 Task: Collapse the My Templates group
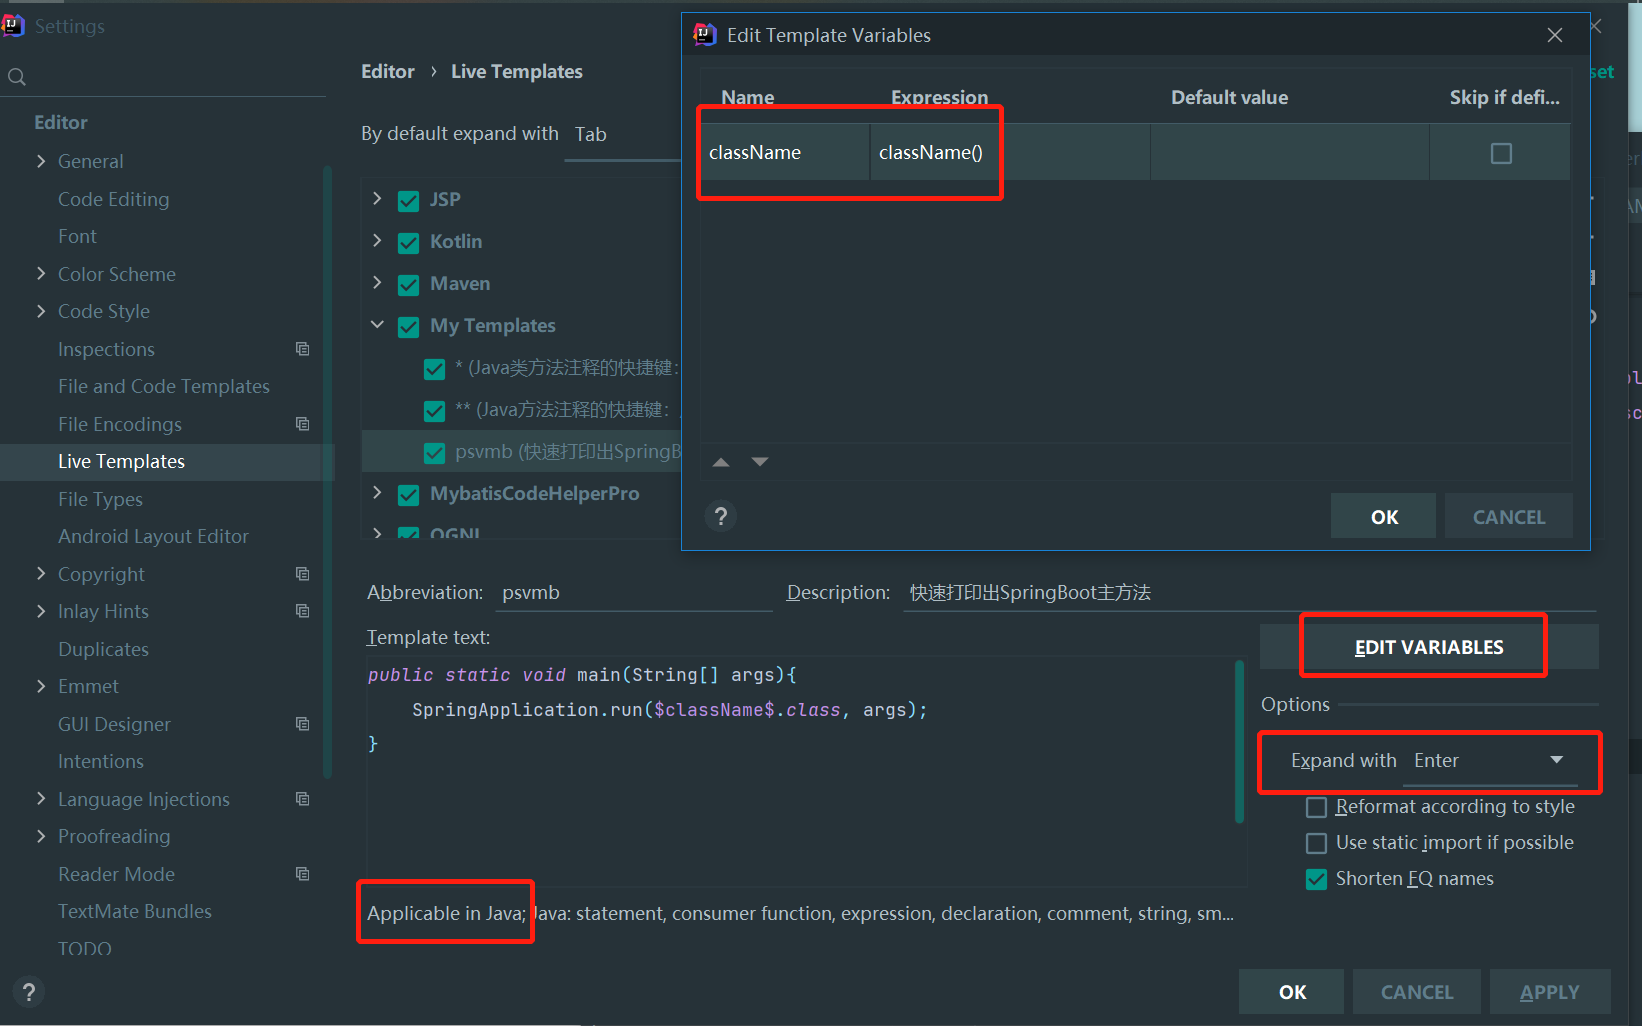tap(377, 324)
